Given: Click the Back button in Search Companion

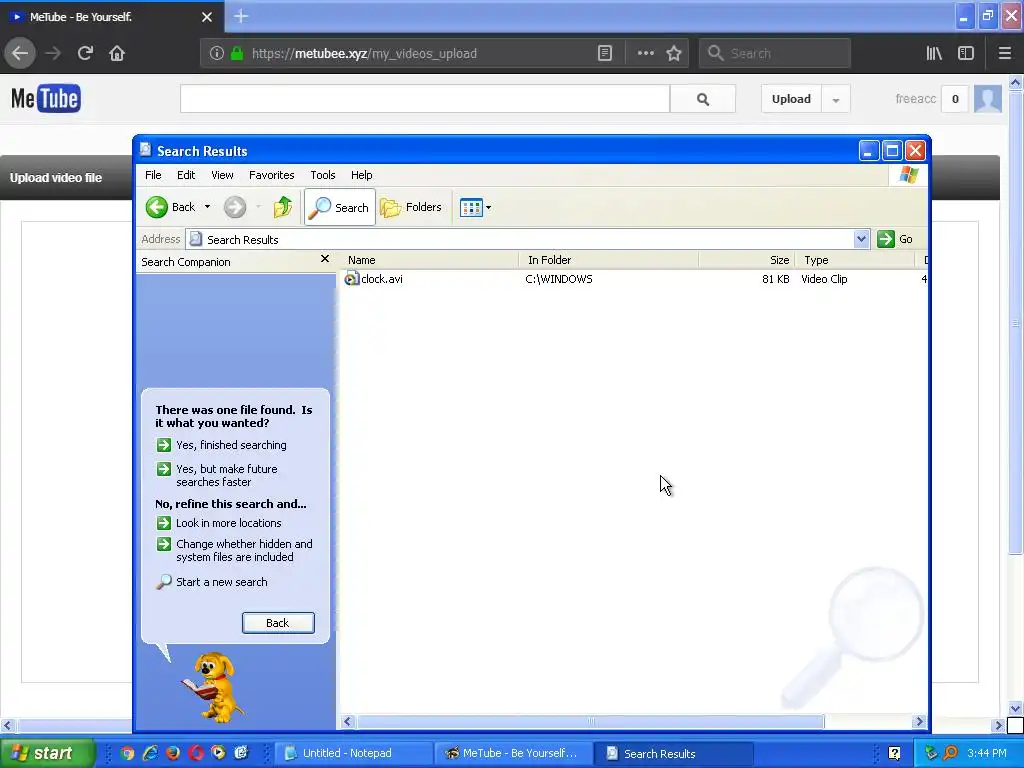Looking at the screenshot, I should point(278,623).
